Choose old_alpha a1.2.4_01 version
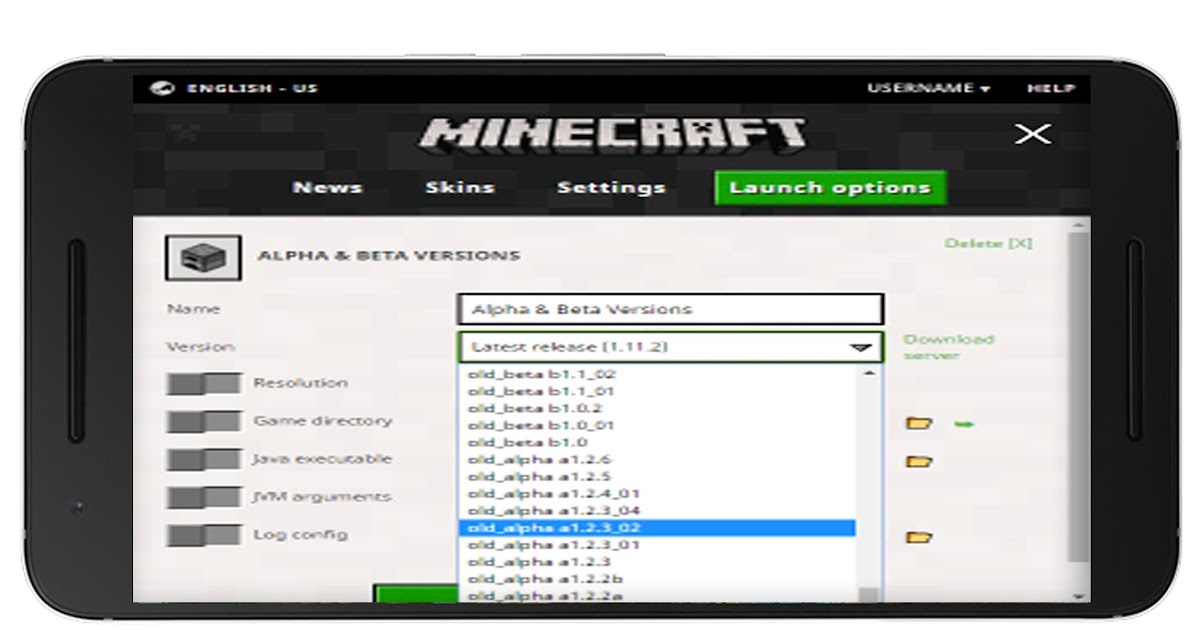 pos(554,493)
